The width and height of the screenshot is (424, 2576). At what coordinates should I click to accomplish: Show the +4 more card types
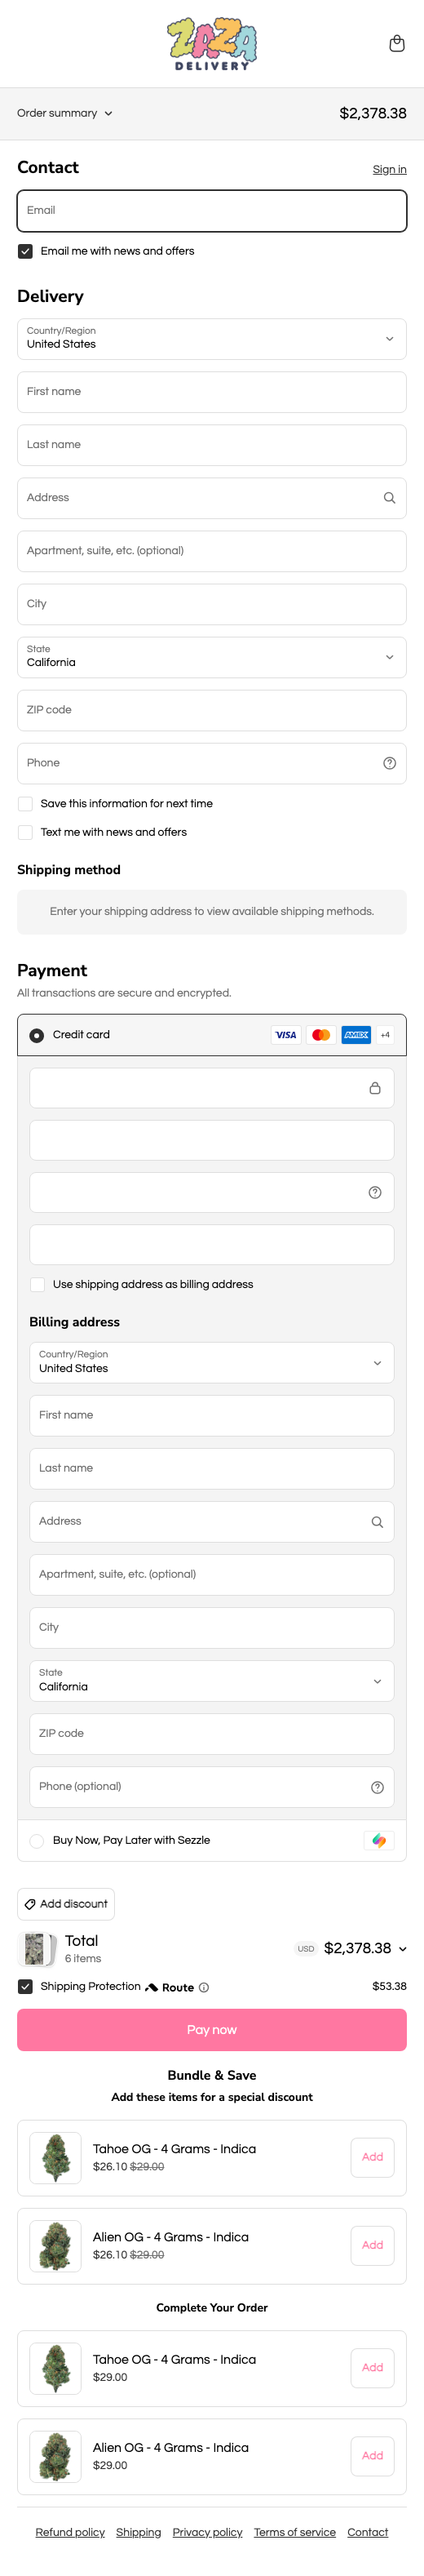(385, 1035)
